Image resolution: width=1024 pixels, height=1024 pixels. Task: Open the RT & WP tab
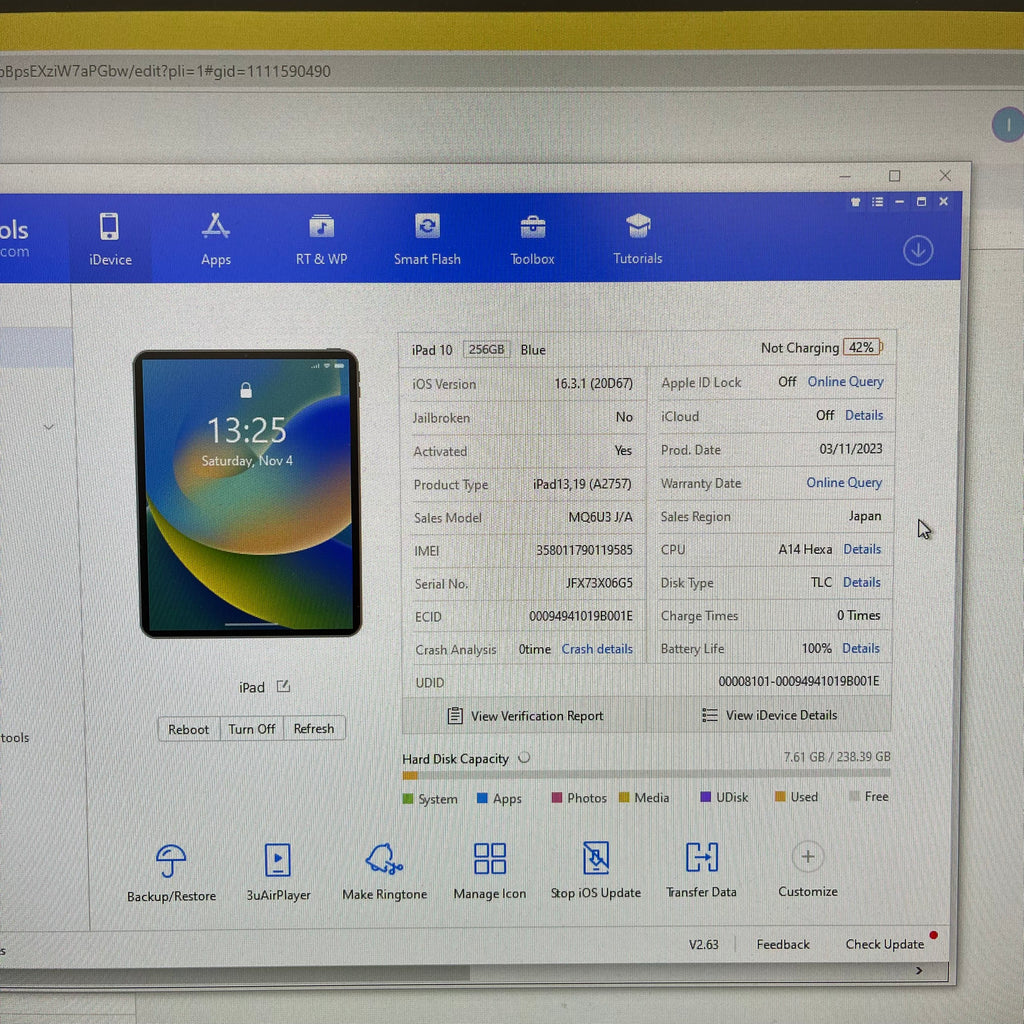tap(321, 239)
